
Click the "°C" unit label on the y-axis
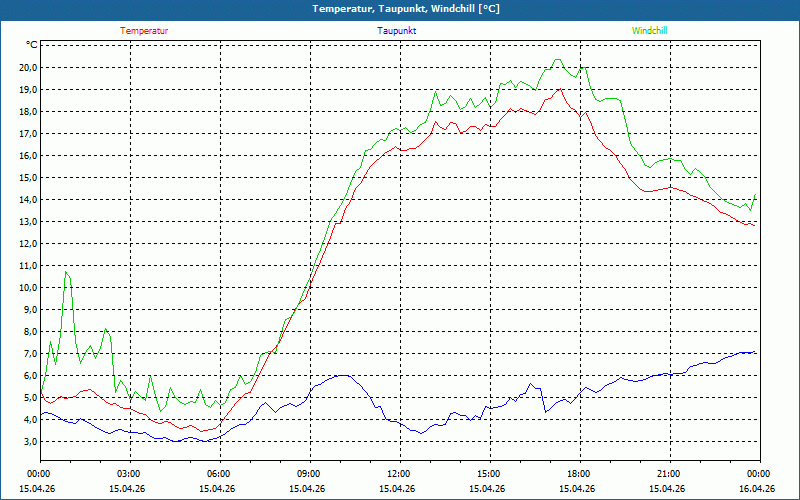[32, 45]
